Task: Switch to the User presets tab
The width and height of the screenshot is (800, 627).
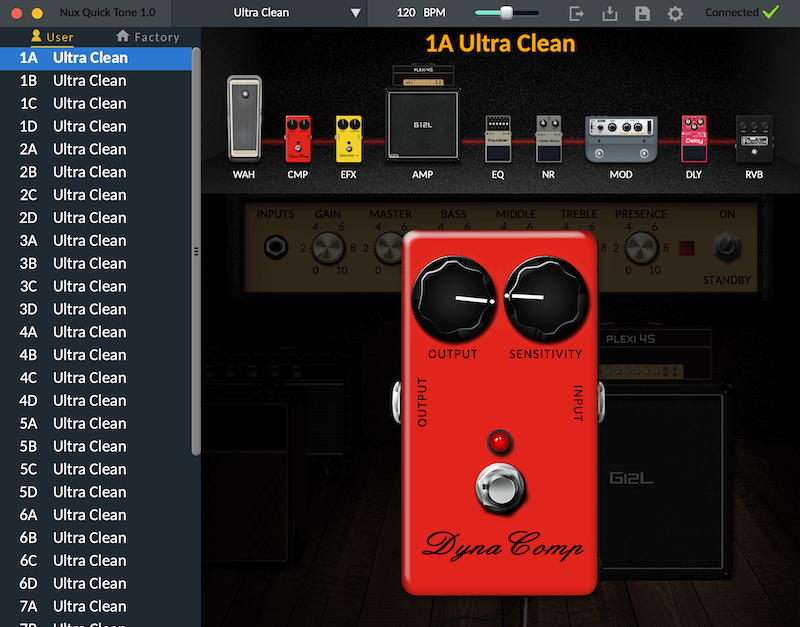Action: click(52, 37)
